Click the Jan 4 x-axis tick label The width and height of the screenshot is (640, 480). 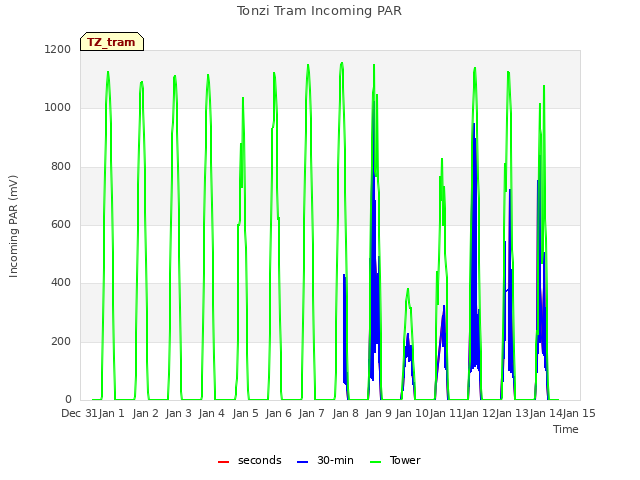[x=211, y=413]
